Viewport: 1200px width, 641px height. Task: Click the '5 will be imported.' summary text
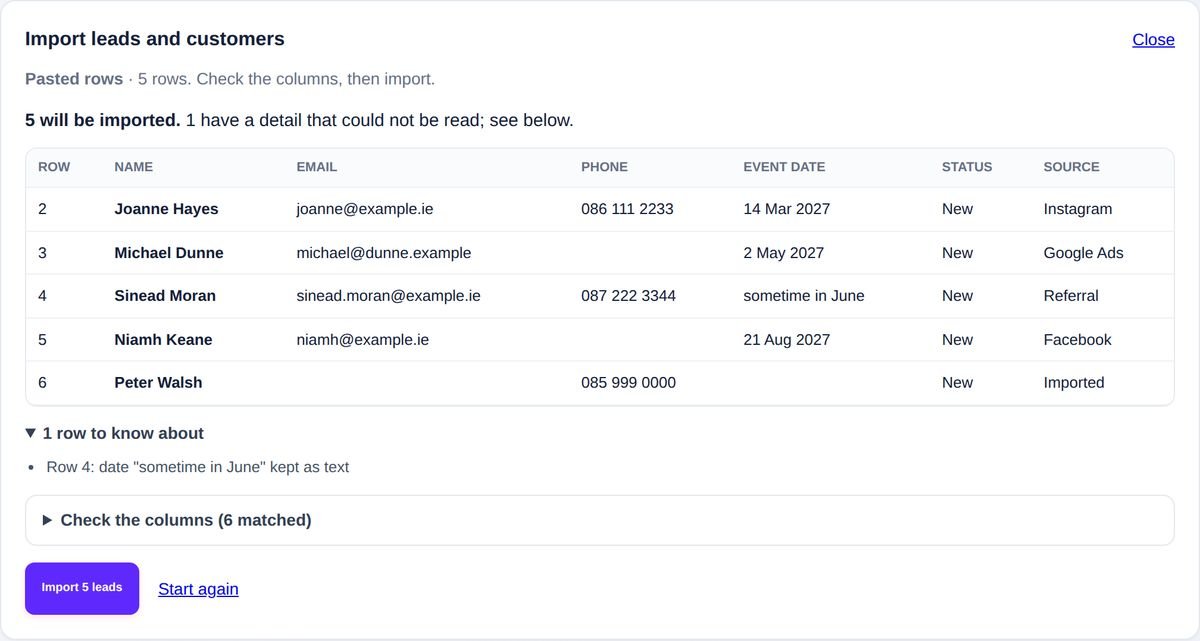coord(103,121)
